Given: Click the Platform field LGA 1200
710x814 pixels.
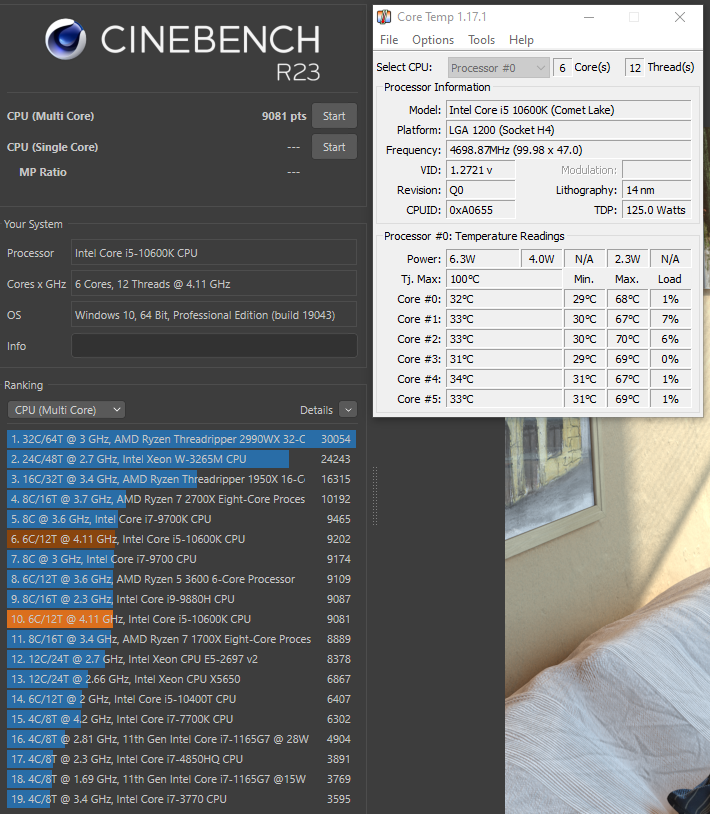Looking at the screenshot, I should click(x=569, y=130).
